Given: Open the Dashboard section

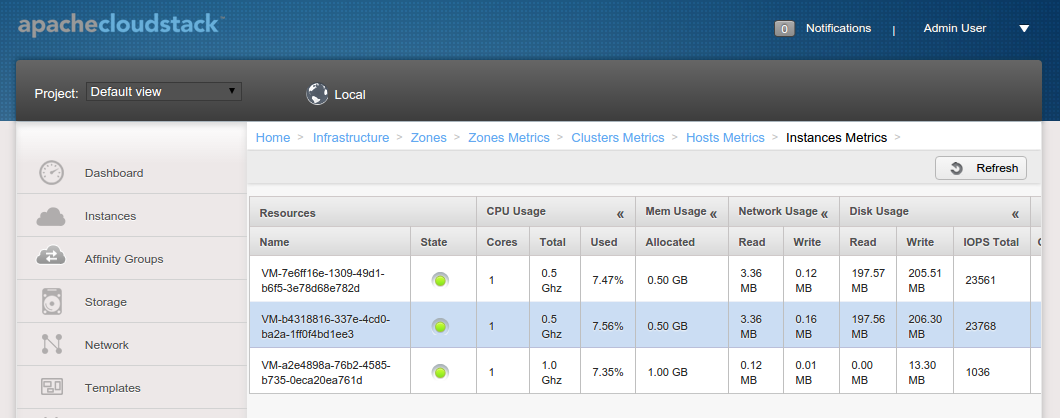Looking at the screenshot, I should click(x=132, y=172).
